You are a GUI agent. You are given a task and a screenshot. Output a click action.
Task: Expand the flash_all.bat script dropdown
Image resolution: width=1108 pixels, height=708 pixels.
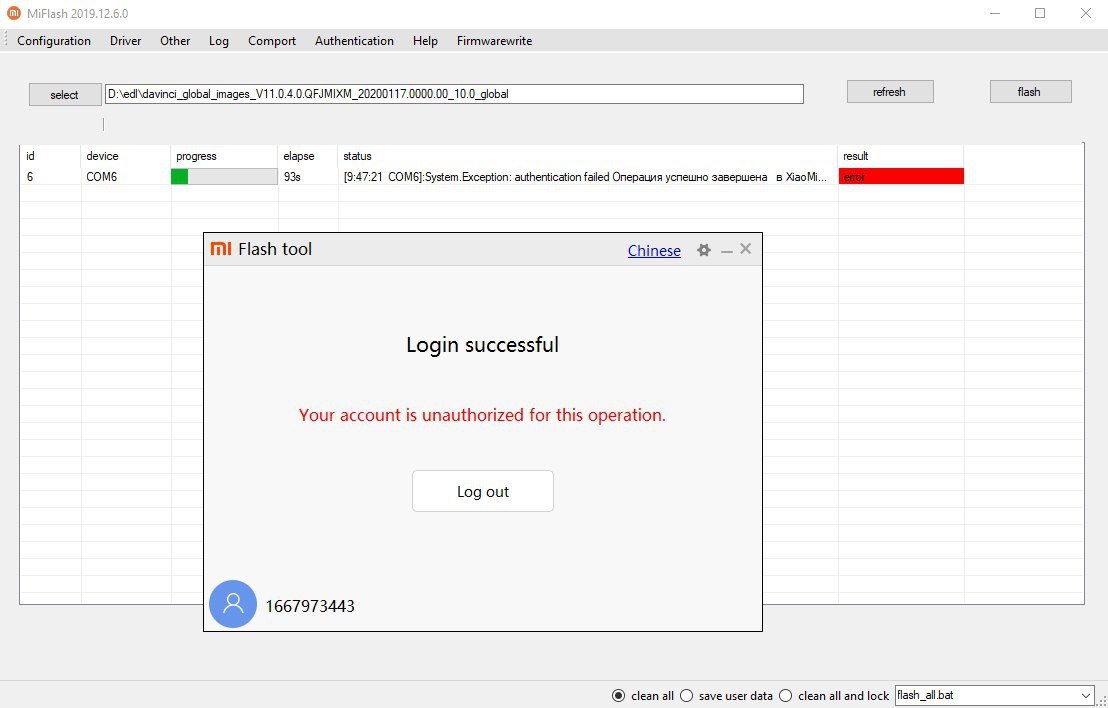click(x=1086, y=696)
